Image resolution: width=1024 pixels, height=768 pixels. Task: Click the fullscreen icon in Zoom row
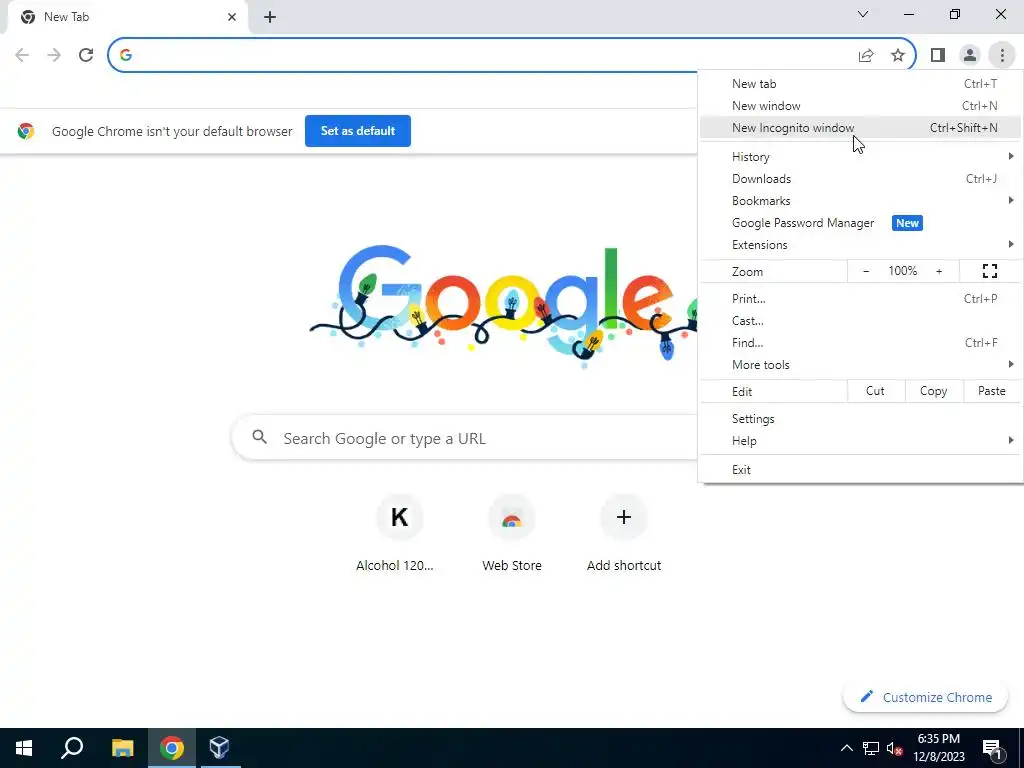(x=990, y=271)
